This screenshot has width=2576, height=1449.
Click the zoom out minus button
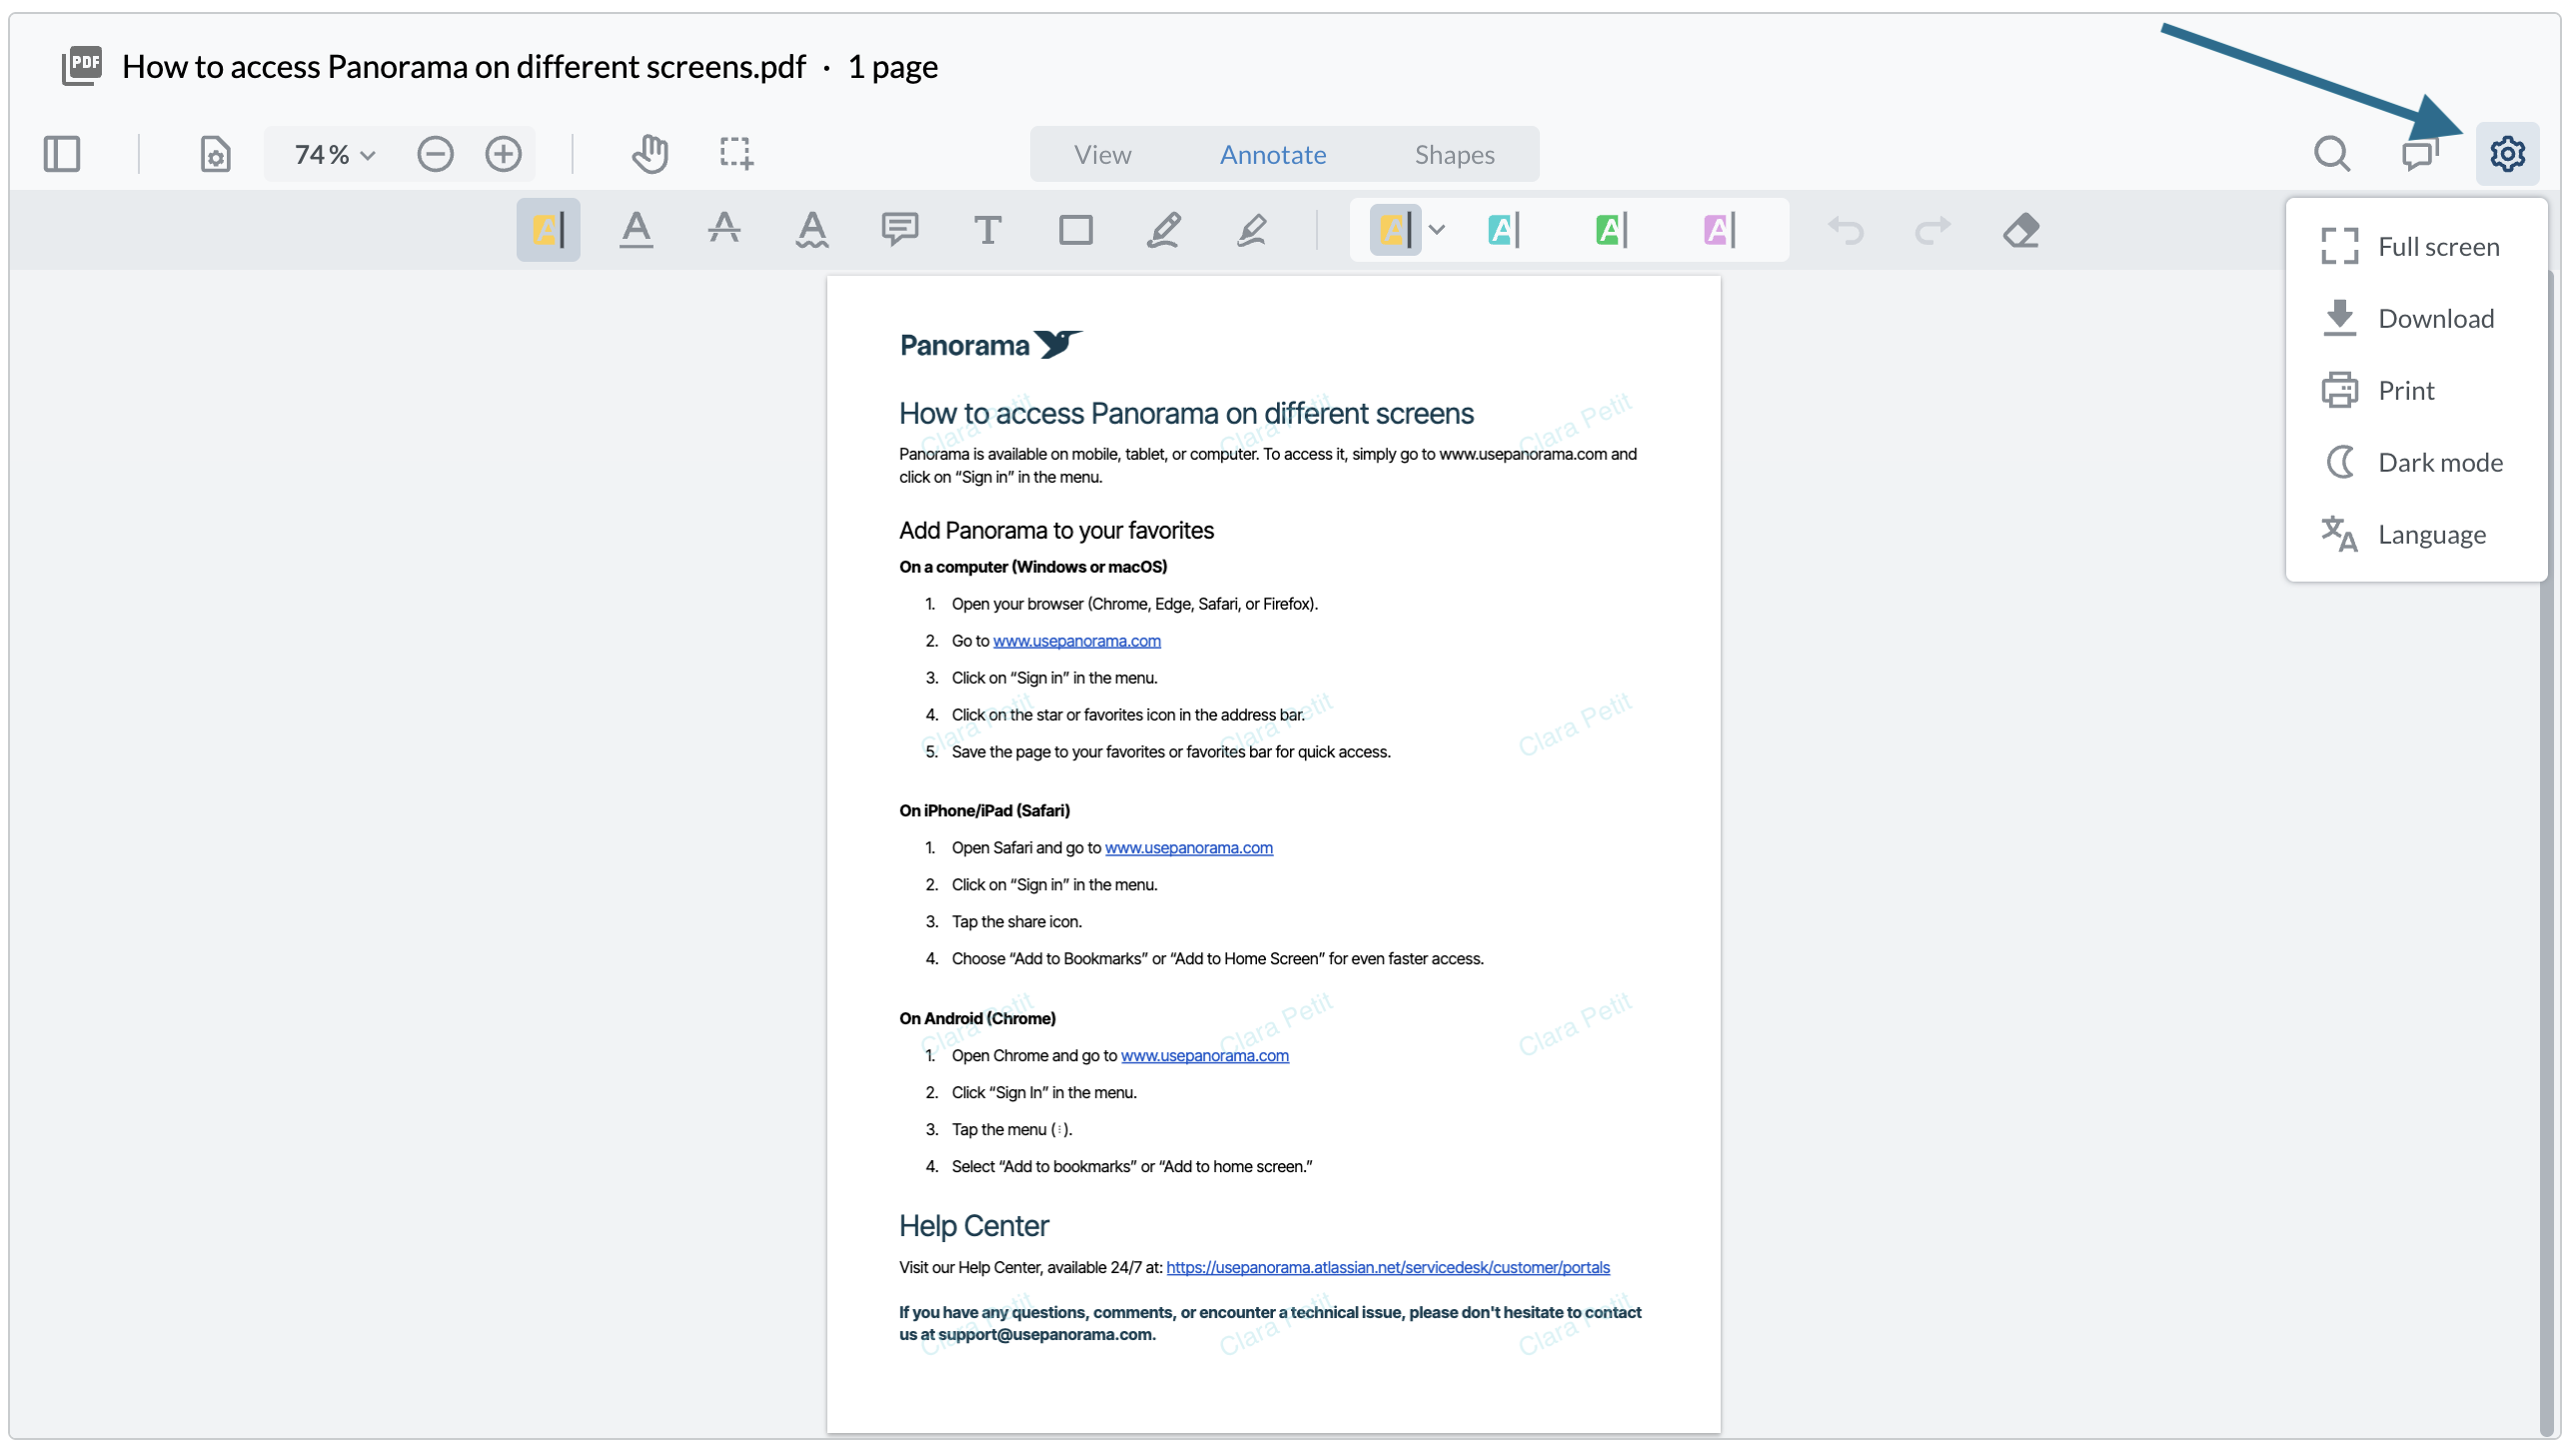coord(435,154)
